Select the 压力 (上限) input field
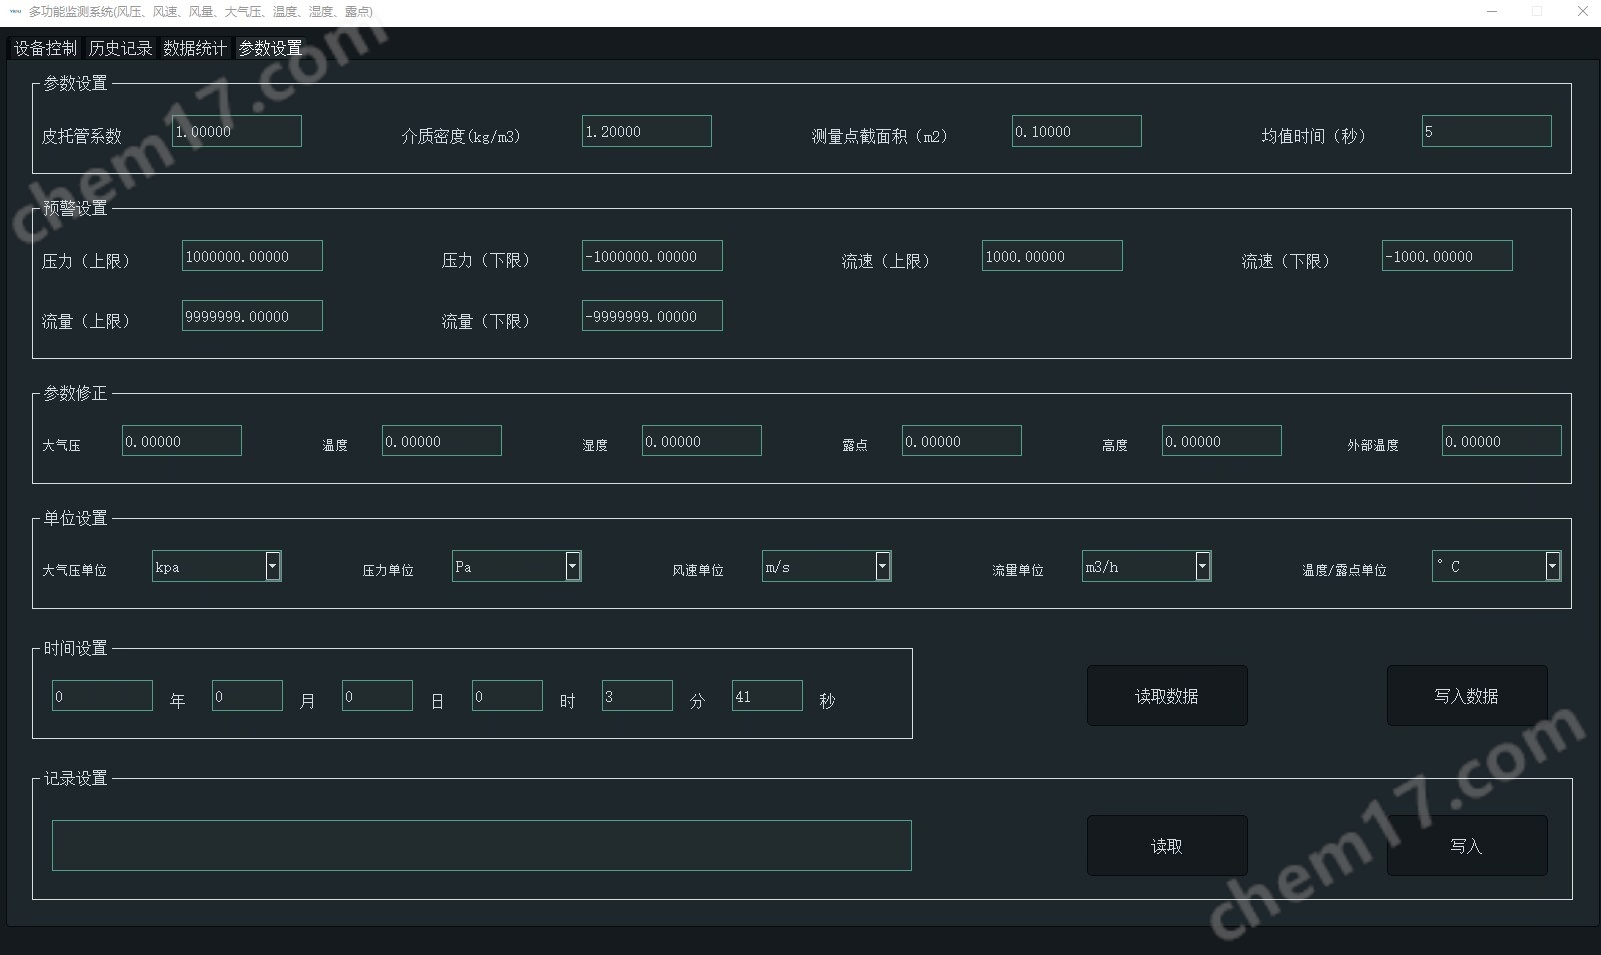 (x=252, y=256)
